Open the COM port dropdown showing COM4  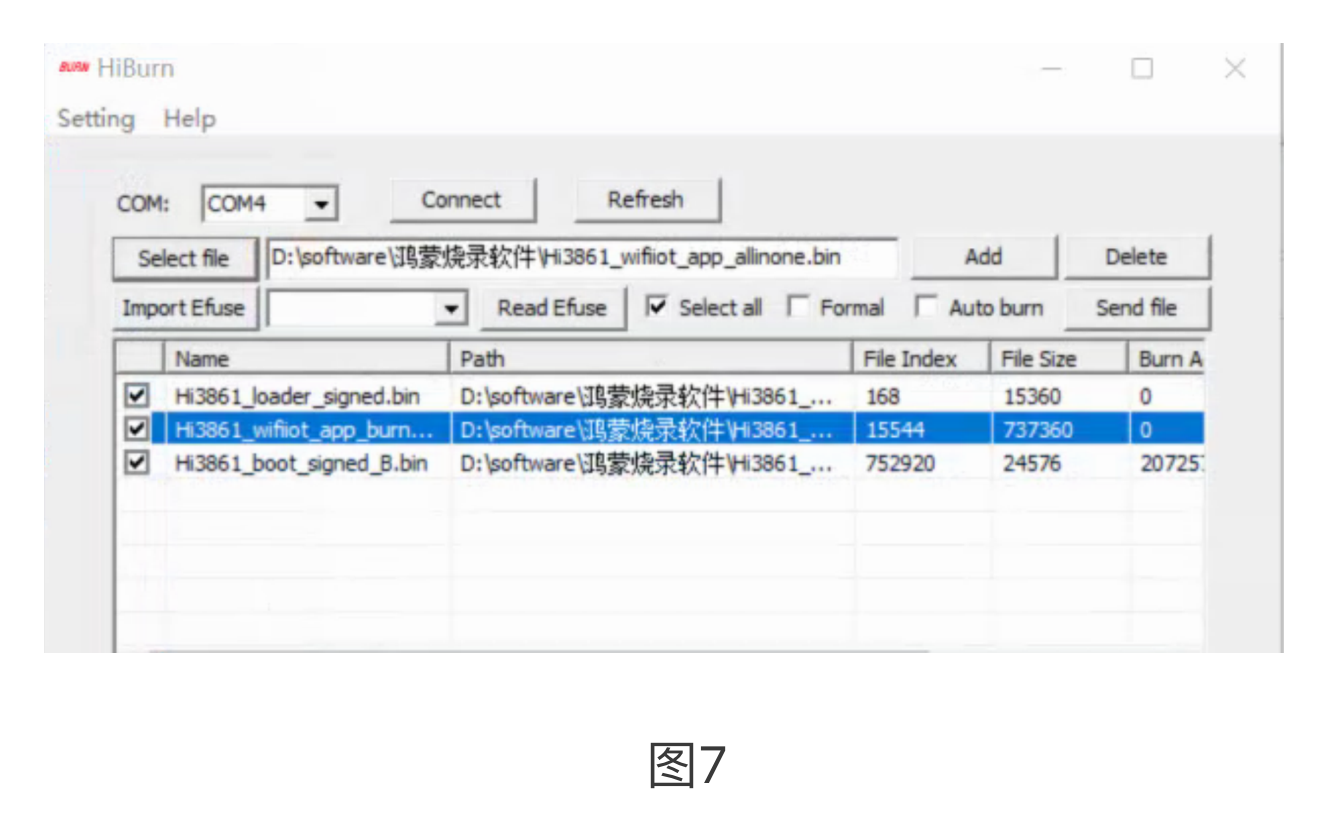pos(270,204)
